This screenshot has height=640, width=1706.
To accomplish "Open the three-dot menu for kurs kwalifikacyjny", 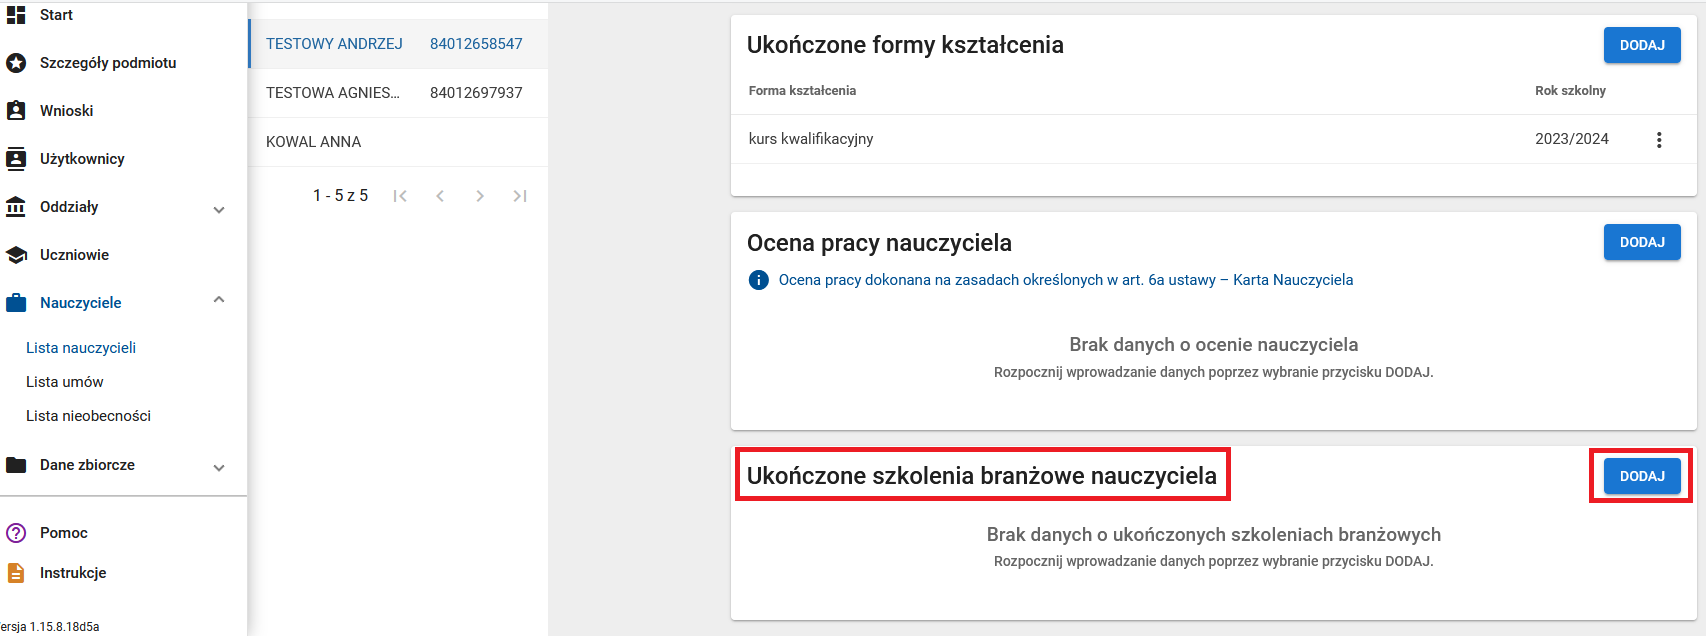I will (1660, 140).
